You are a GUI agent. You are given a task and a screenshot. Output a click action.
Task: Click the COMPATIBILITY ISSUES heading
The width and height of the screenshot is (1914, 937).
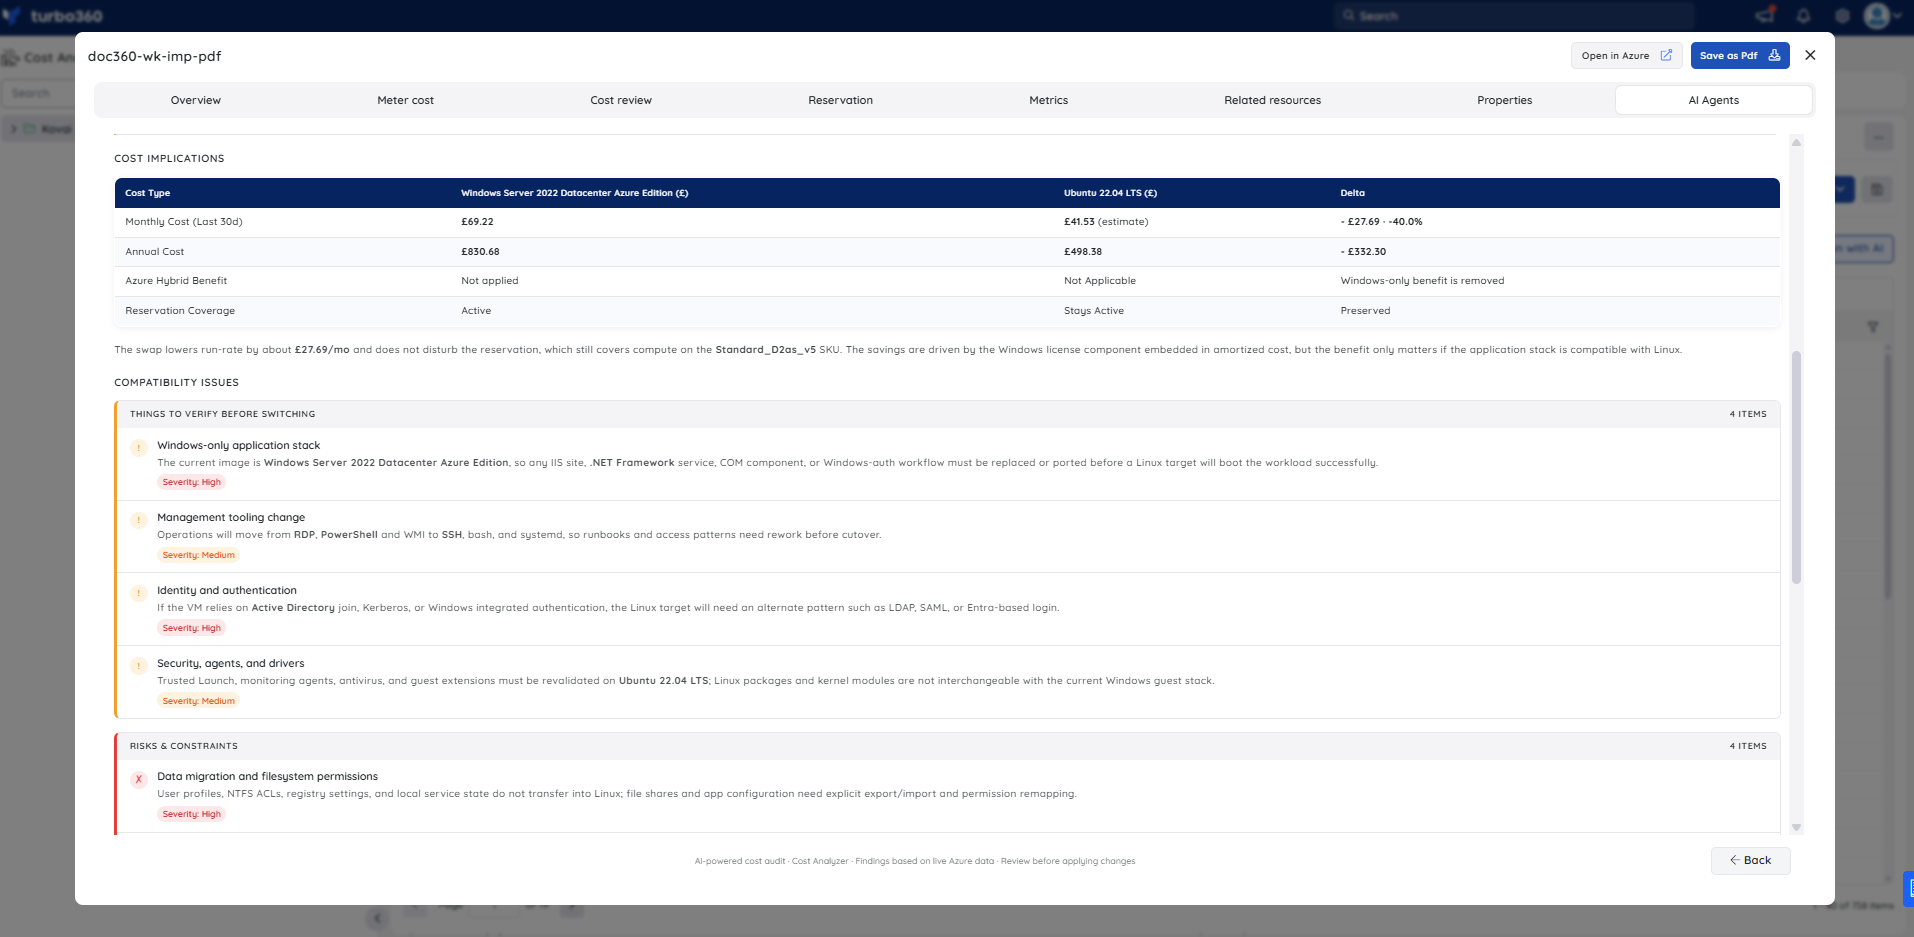pos(176,382)
